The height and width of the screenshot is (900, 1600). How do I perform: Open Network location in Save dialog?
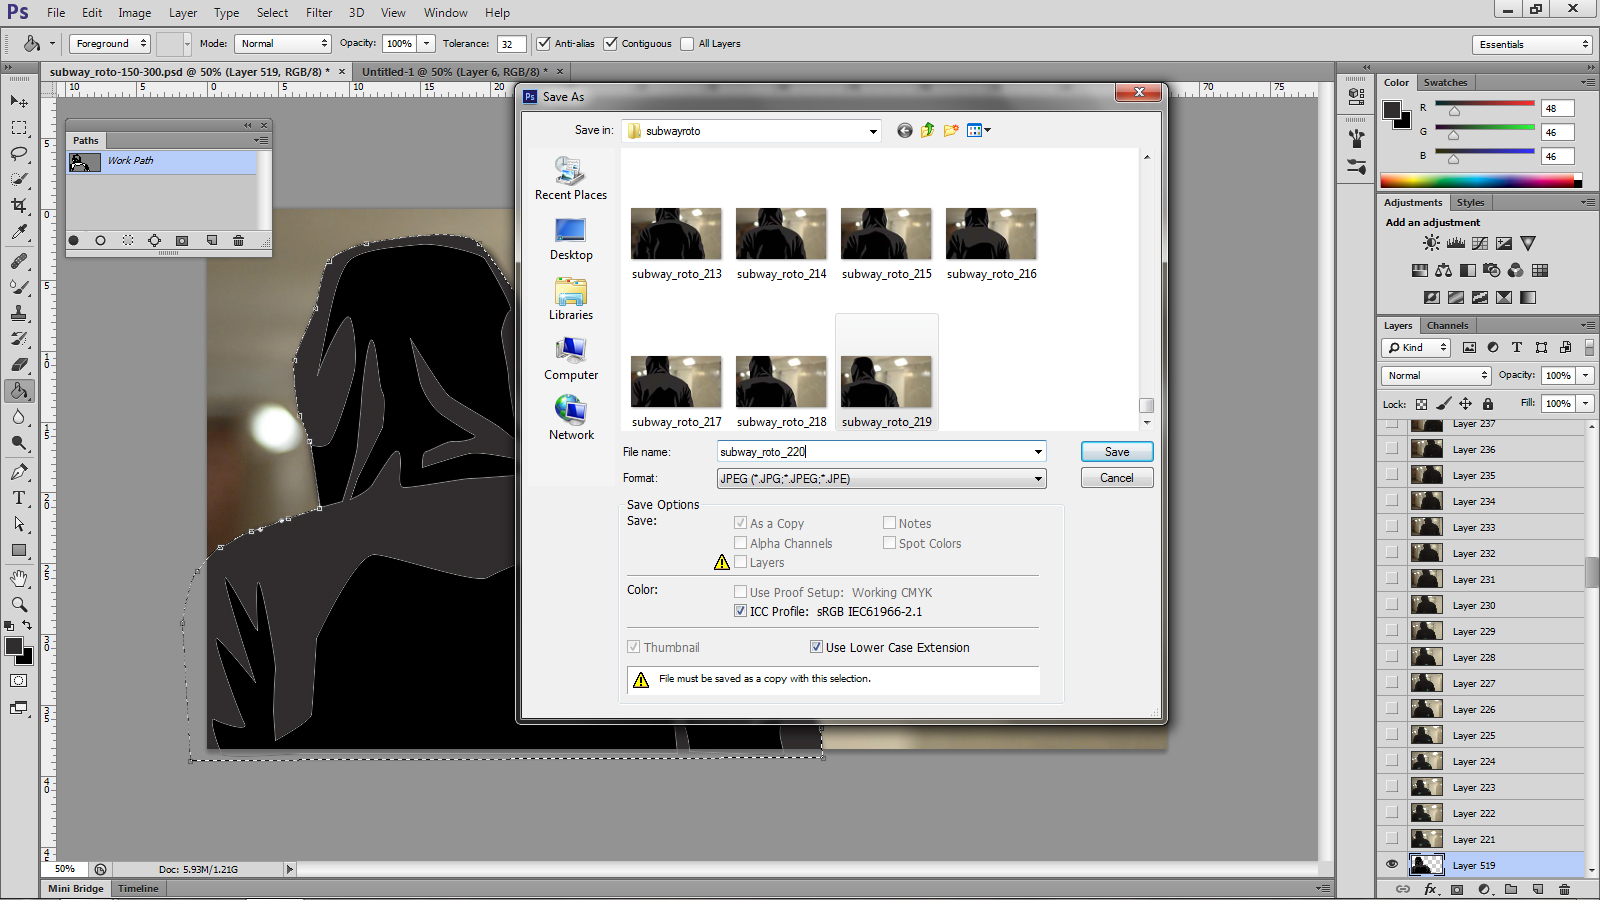(x=571, y=418)
